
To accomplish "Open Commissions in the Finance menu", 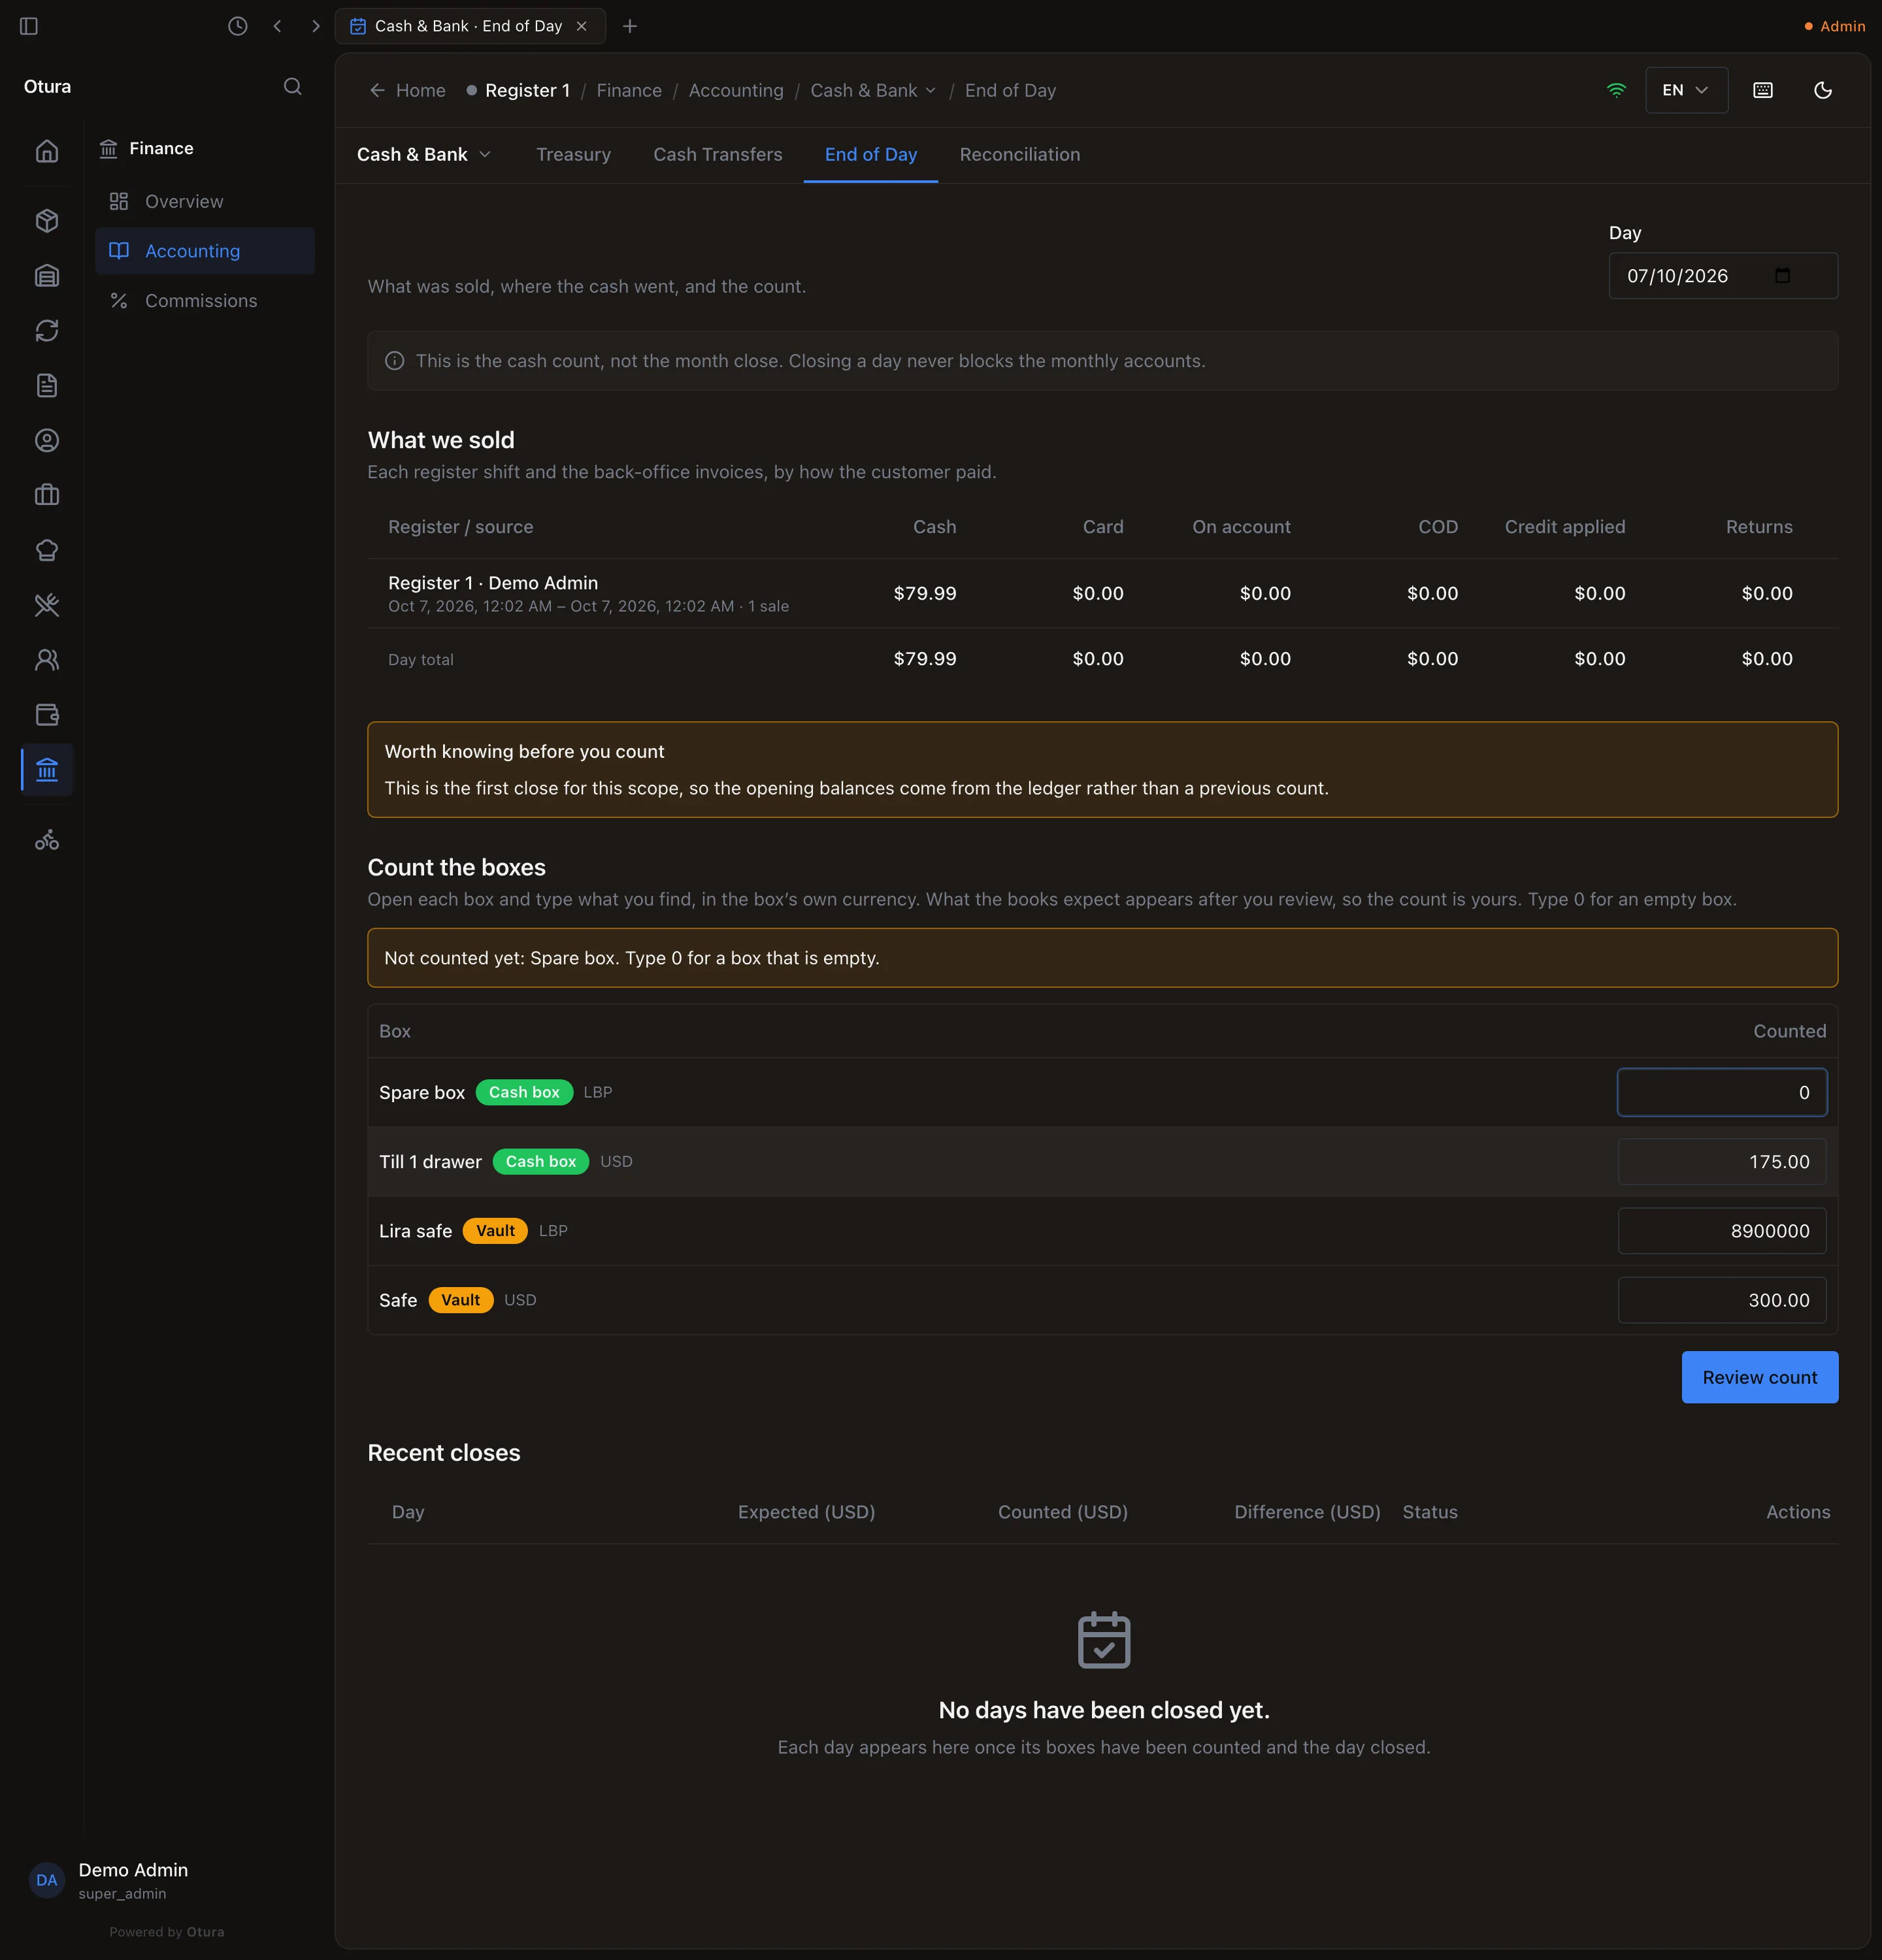I will [x=205, y=301].
